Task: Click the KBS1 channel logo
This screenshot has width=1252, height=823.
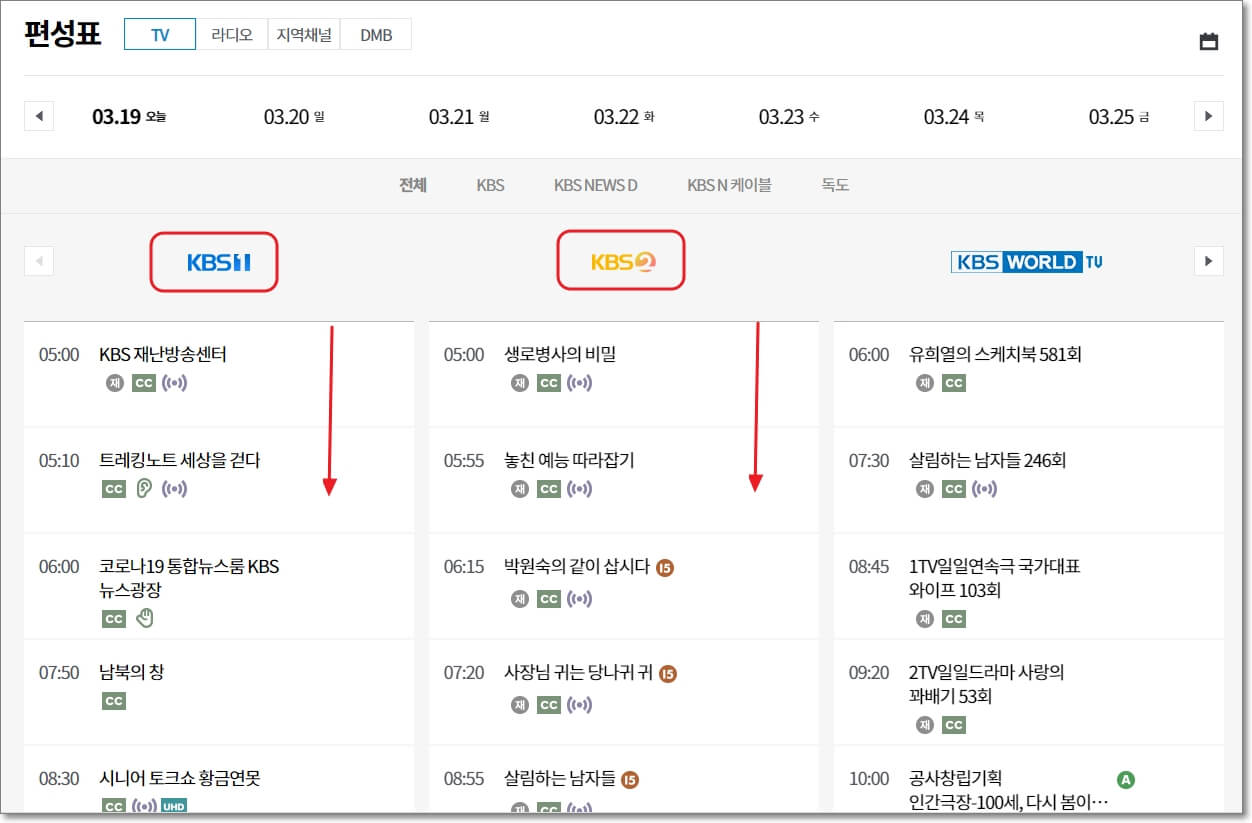Action: tap(218, 262)
